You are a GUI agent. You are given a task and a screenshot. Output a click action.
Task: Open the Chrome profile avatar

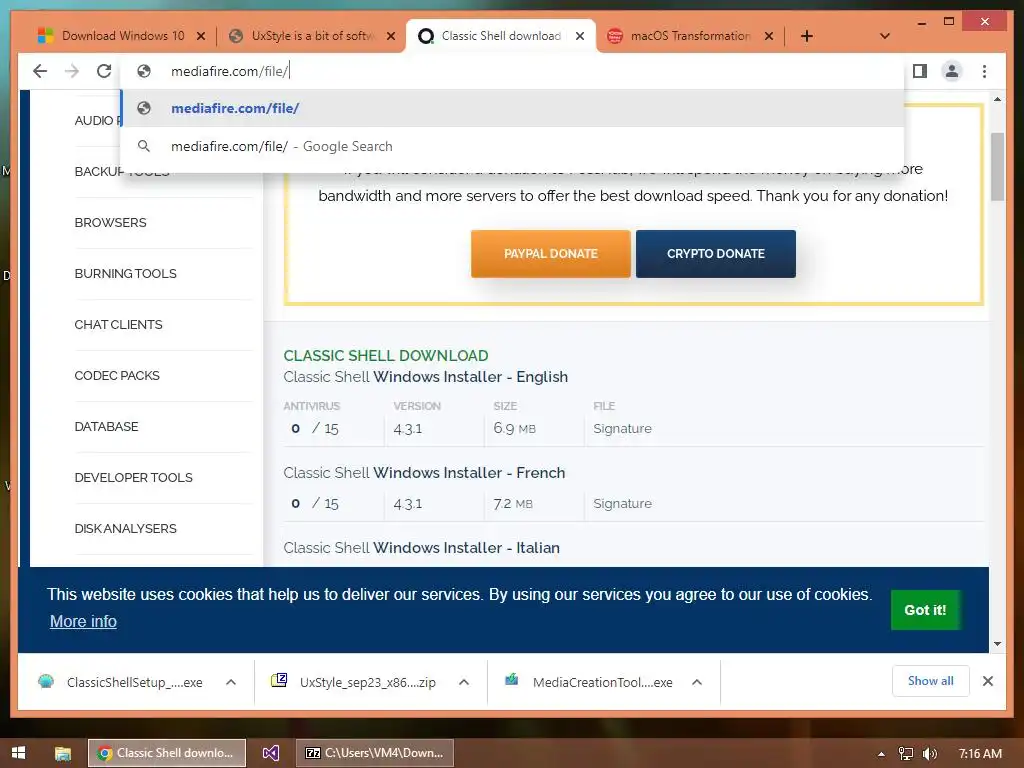coord(952,71)
